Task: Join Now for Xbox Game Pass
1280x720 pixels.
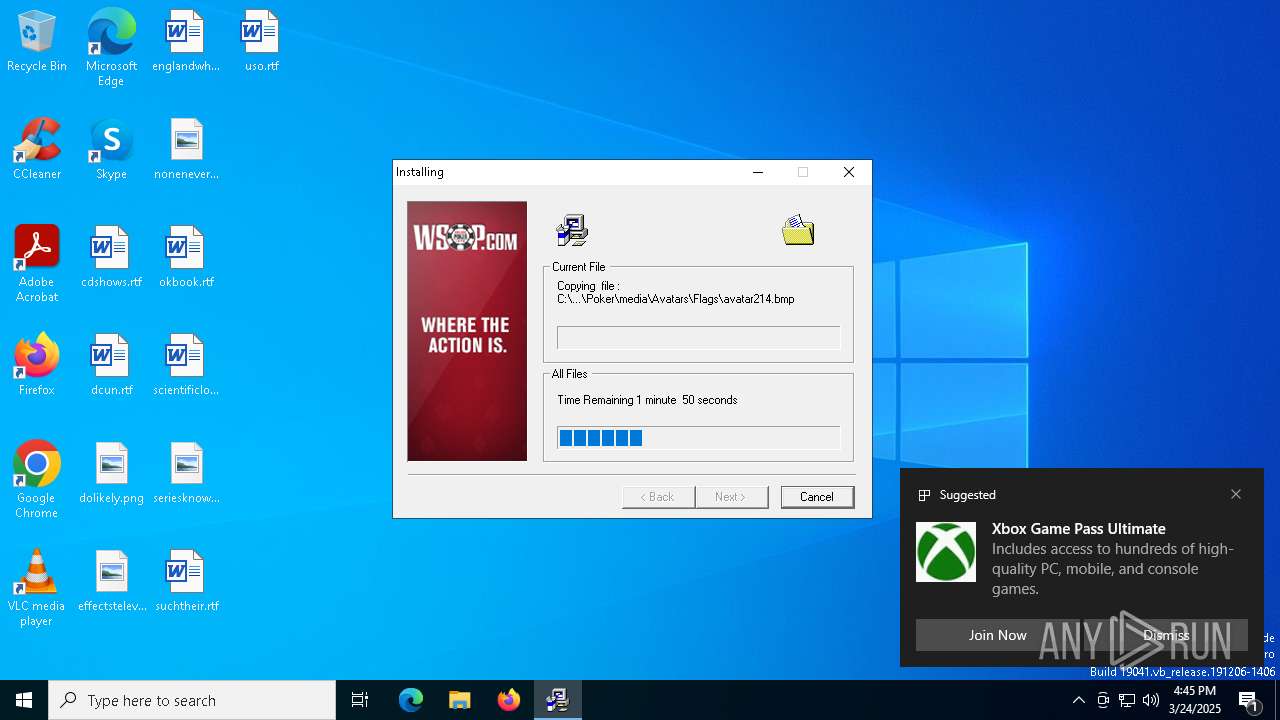Action: [997, 635]
